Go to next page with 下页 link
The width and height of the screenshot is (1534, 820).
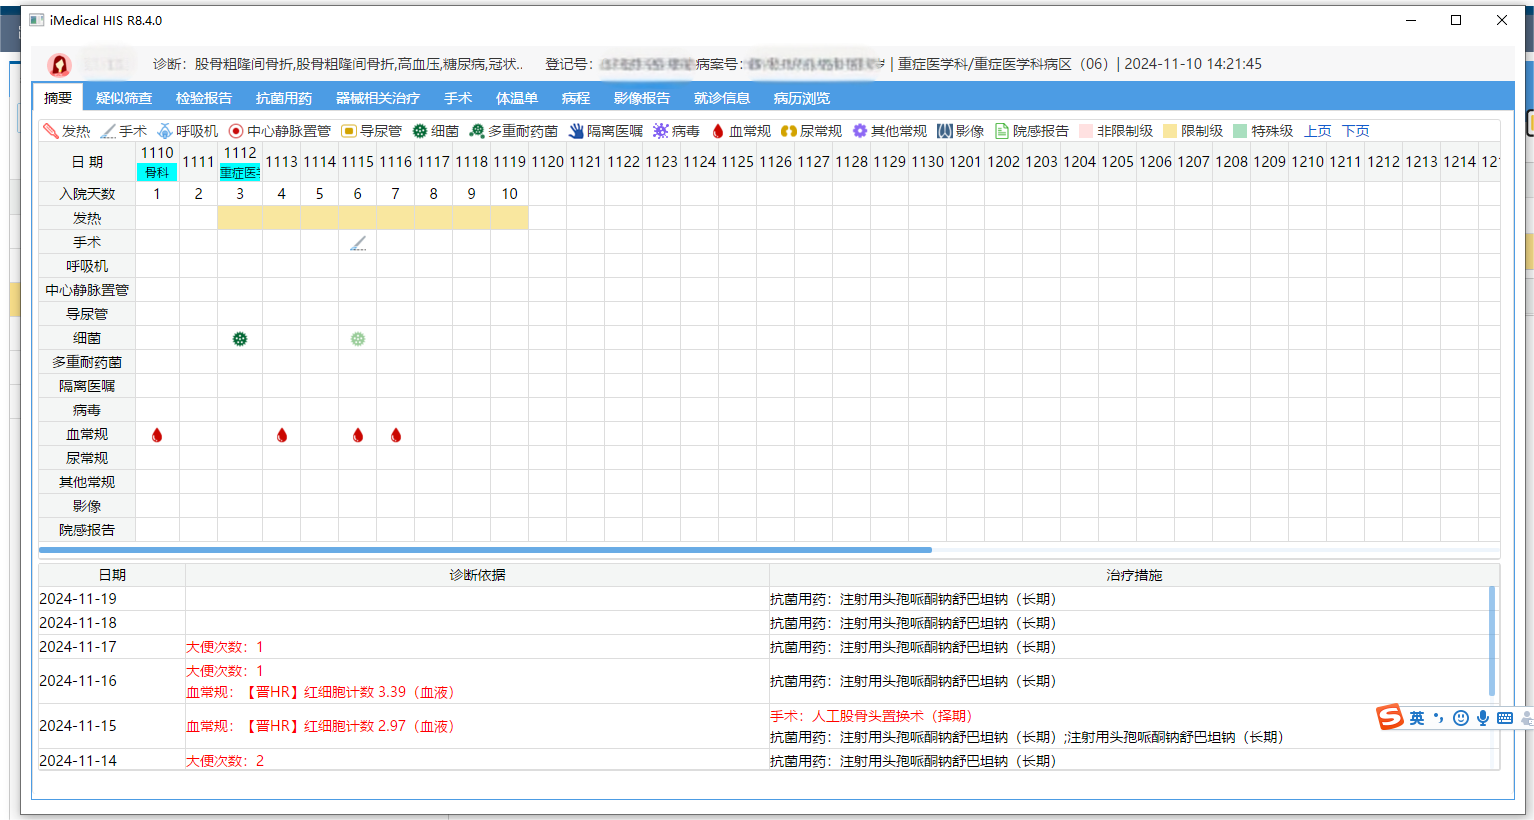tap(1356, 131)
